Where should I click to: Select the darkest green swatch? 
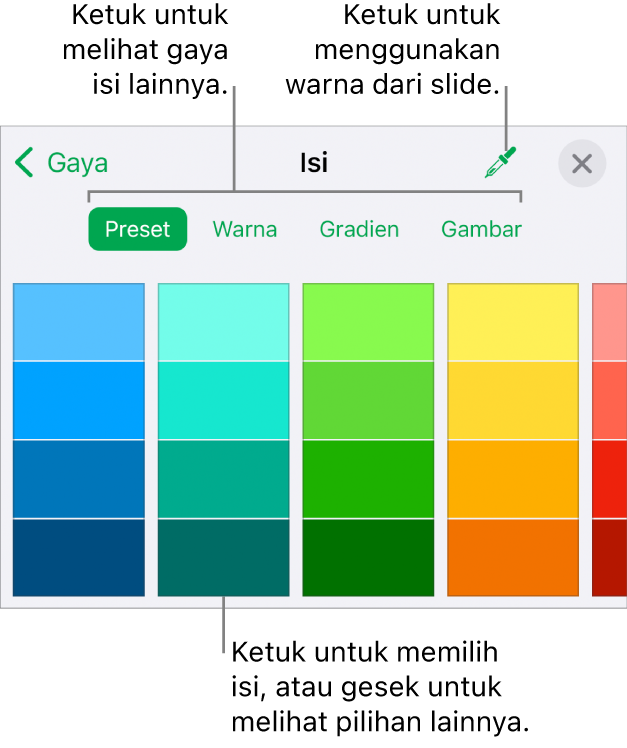(368, 557)
